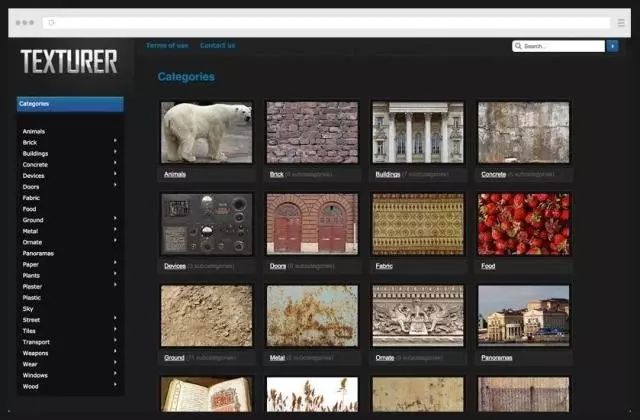The width and height of the screenshot is (640, 420).
Task: Open Animals in the sidebar menu
Action: pyautogui.click(x=34, y=131)
